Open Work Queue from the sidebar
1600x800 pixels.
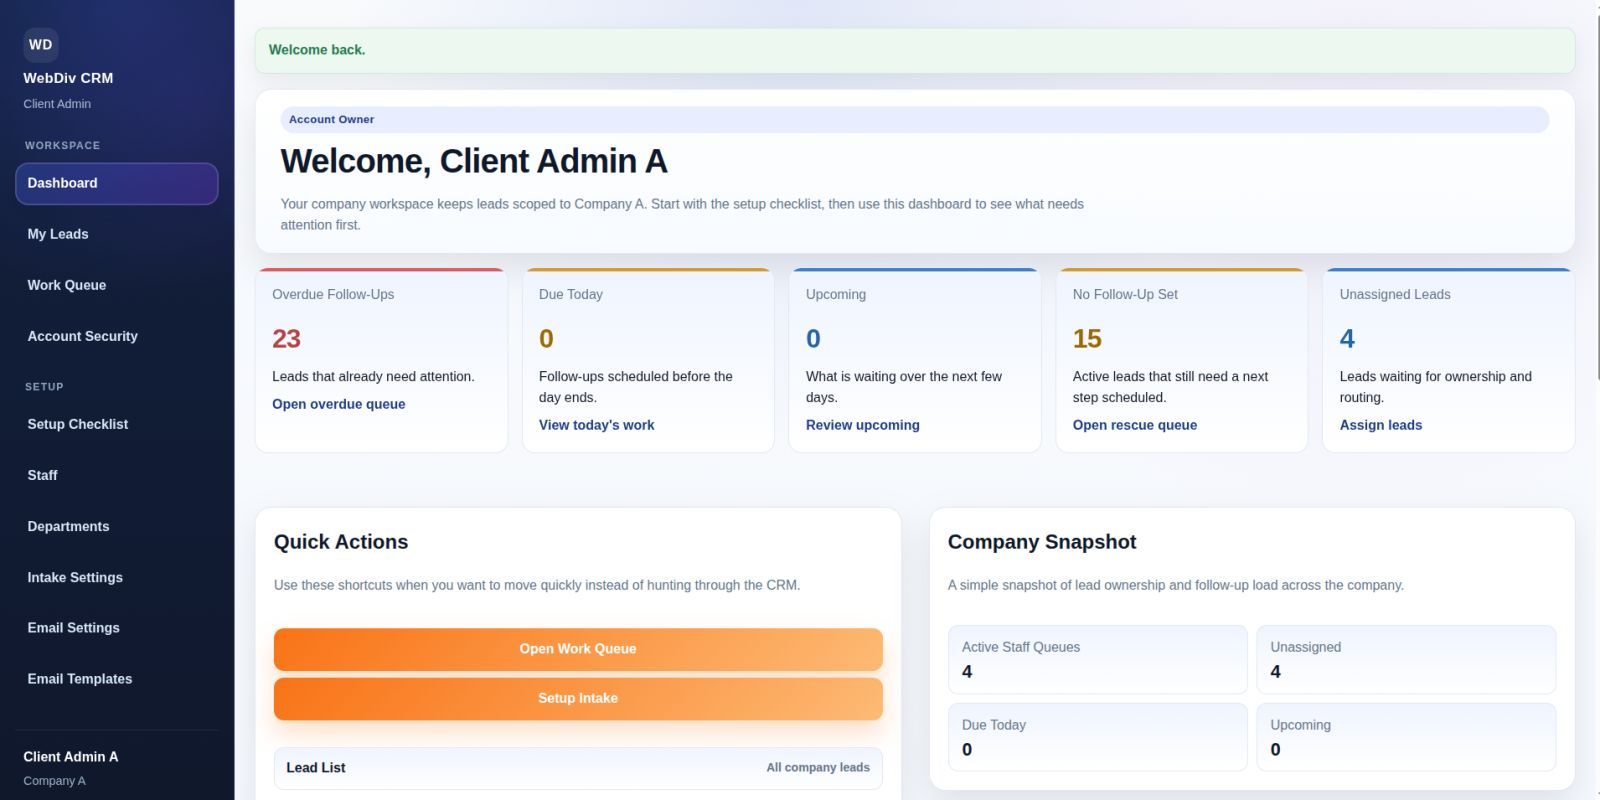pos(117,285)
